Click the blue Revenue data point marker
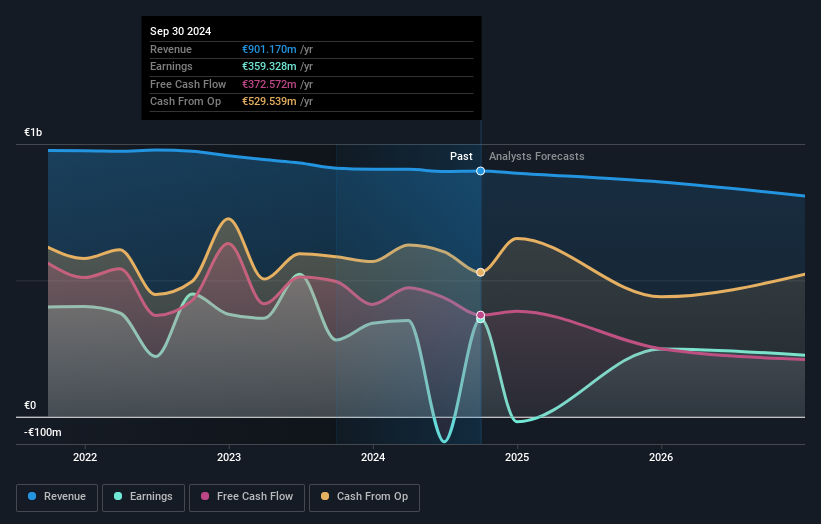The image size is (821, 524). (x=480, y=171)
